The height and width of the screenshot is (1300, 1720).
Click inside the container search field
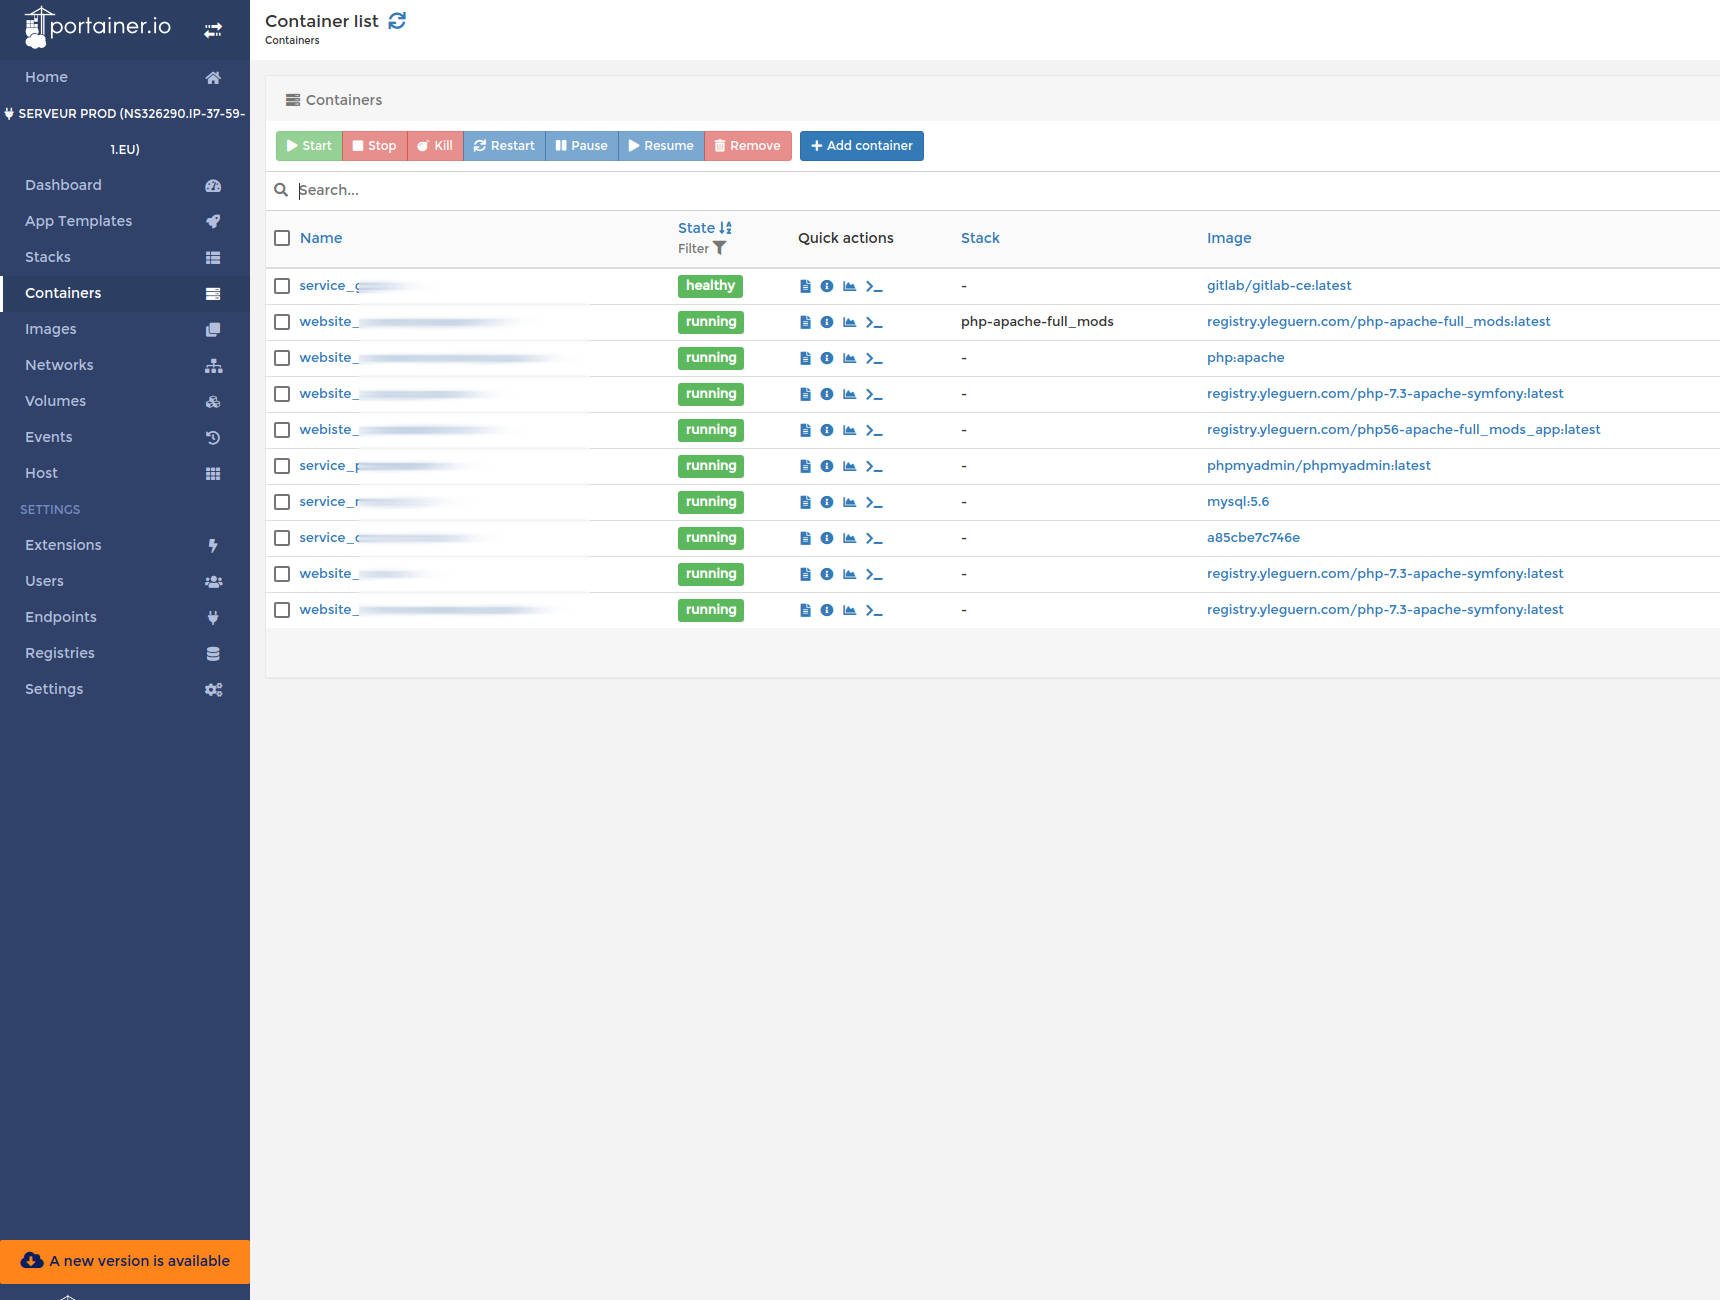coord(500,190)
